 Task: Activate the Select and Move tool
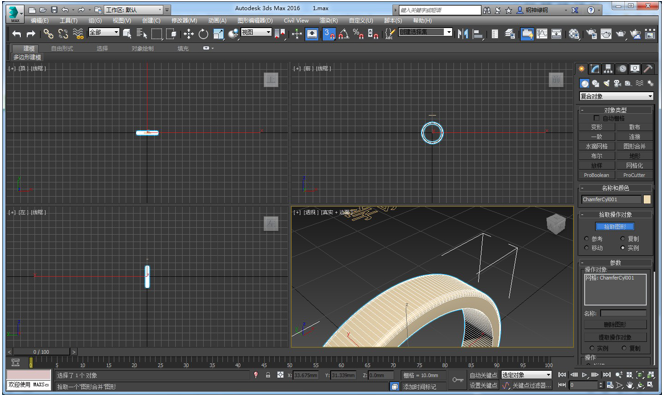(188, 34)
